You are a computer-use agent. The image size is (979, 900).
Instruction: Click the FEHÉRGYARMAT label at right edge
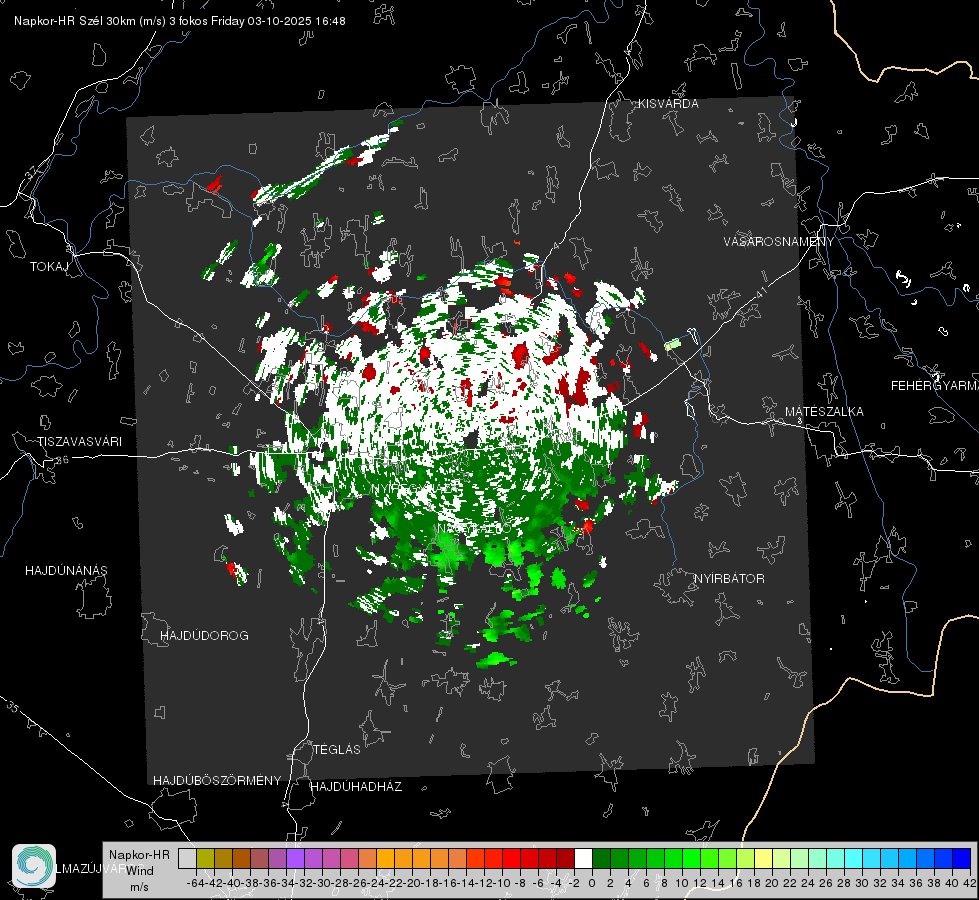click(935, 386)
